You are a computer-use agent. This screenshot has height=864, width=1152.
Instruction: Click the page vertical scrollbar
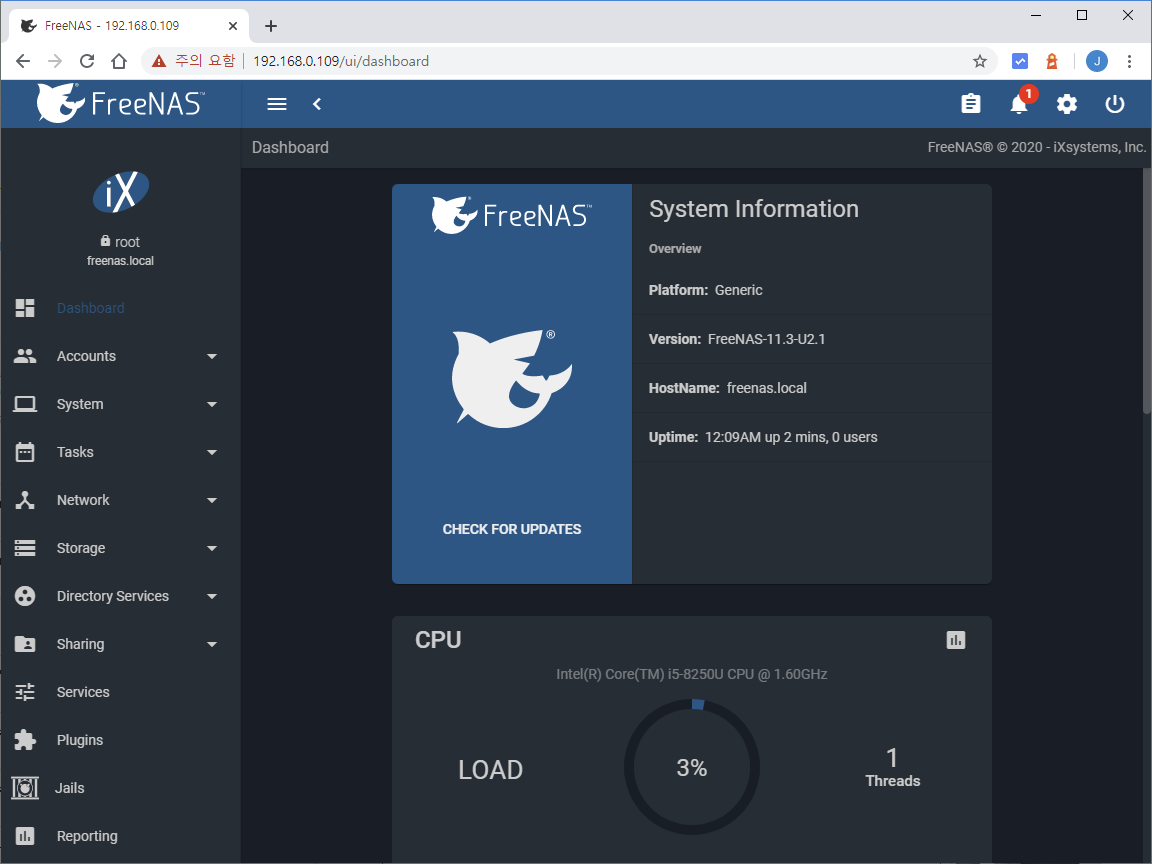[x=1146, y=291]
